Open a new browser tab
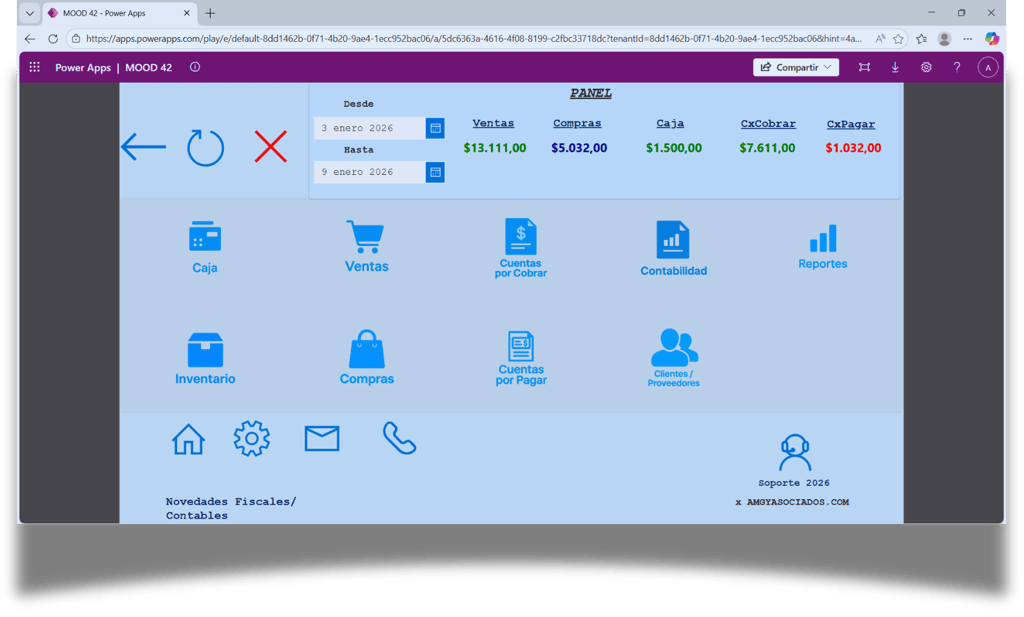The image size is (1024, 617). (210, 13)
